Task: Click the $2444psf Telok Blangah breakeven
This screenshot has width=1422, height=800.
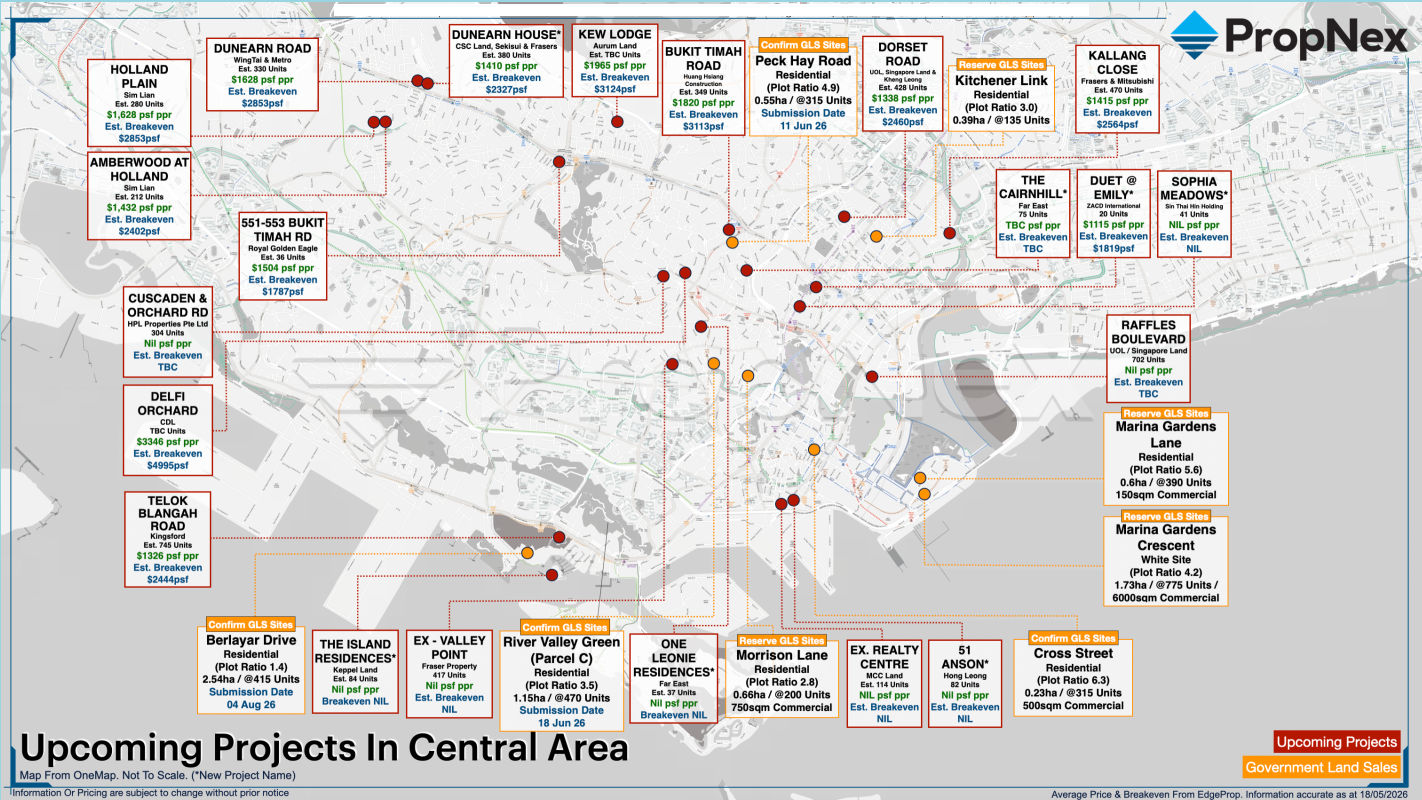Action: [x=168, y=580]
